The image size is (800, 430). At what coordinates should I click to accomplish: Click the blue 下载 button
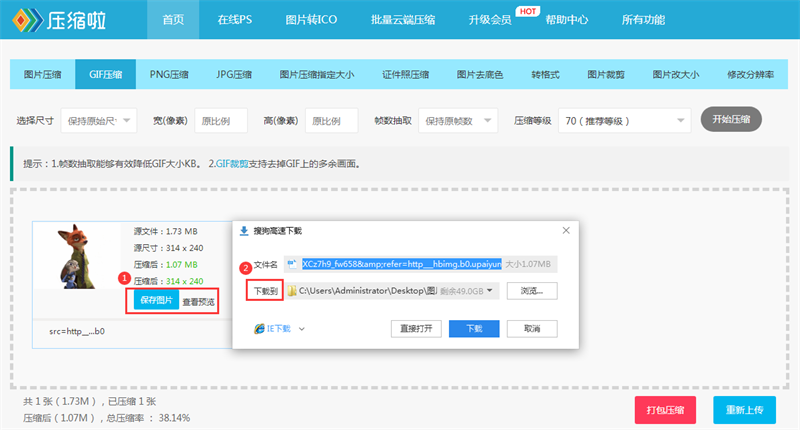[474, 329]
